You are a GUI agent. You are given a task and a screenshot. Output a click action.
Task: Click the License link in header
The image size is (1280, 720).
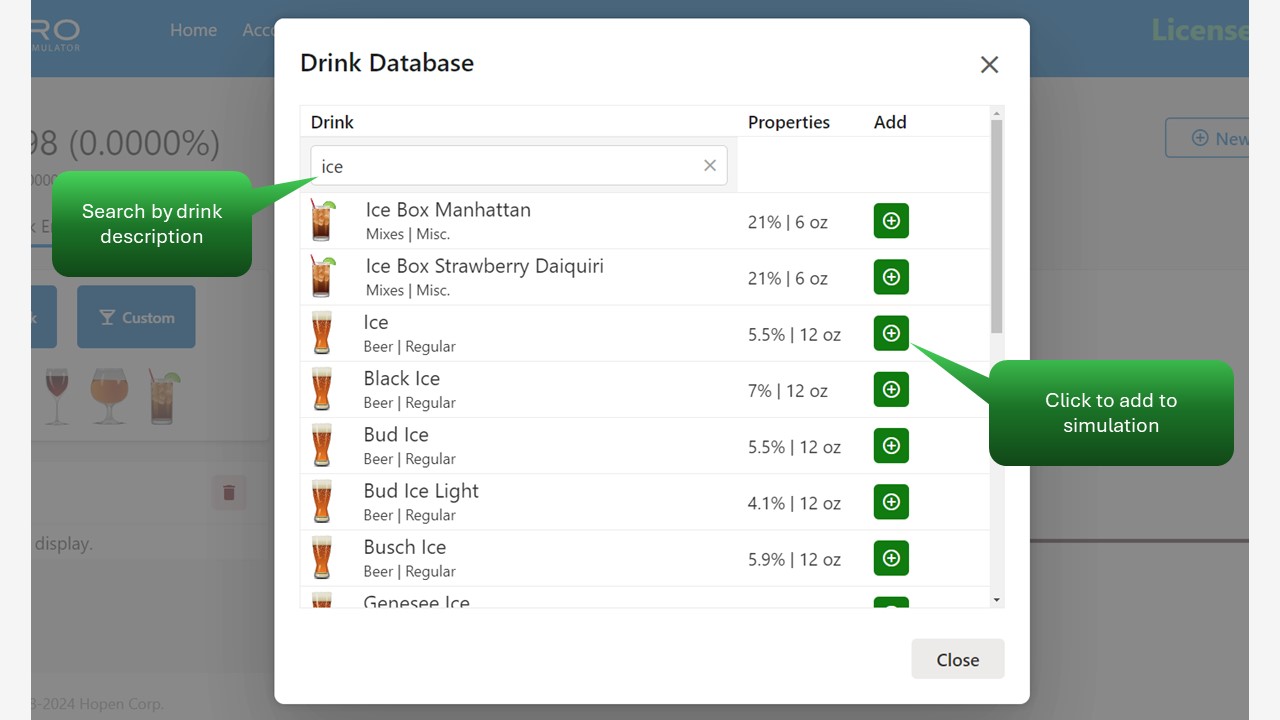coord(1200,30)
